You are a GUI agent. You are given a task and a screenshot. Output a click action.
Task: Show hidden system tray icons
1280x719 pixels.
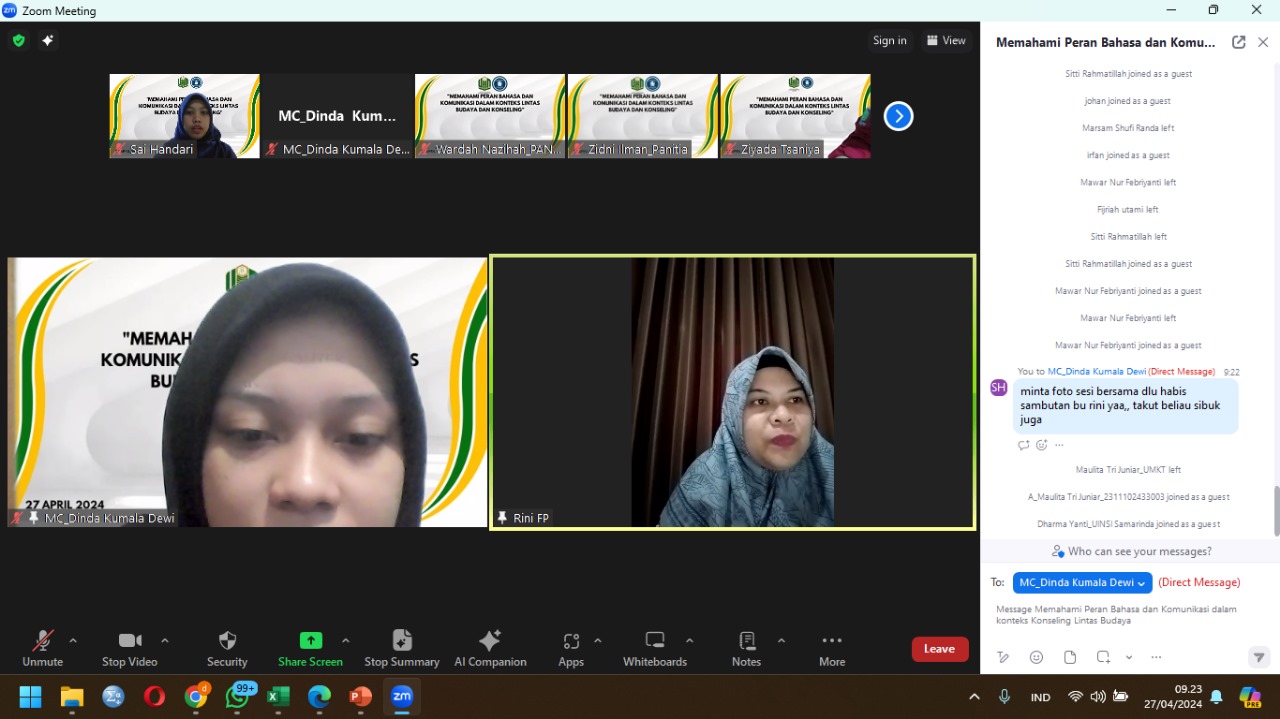(974, 696)
